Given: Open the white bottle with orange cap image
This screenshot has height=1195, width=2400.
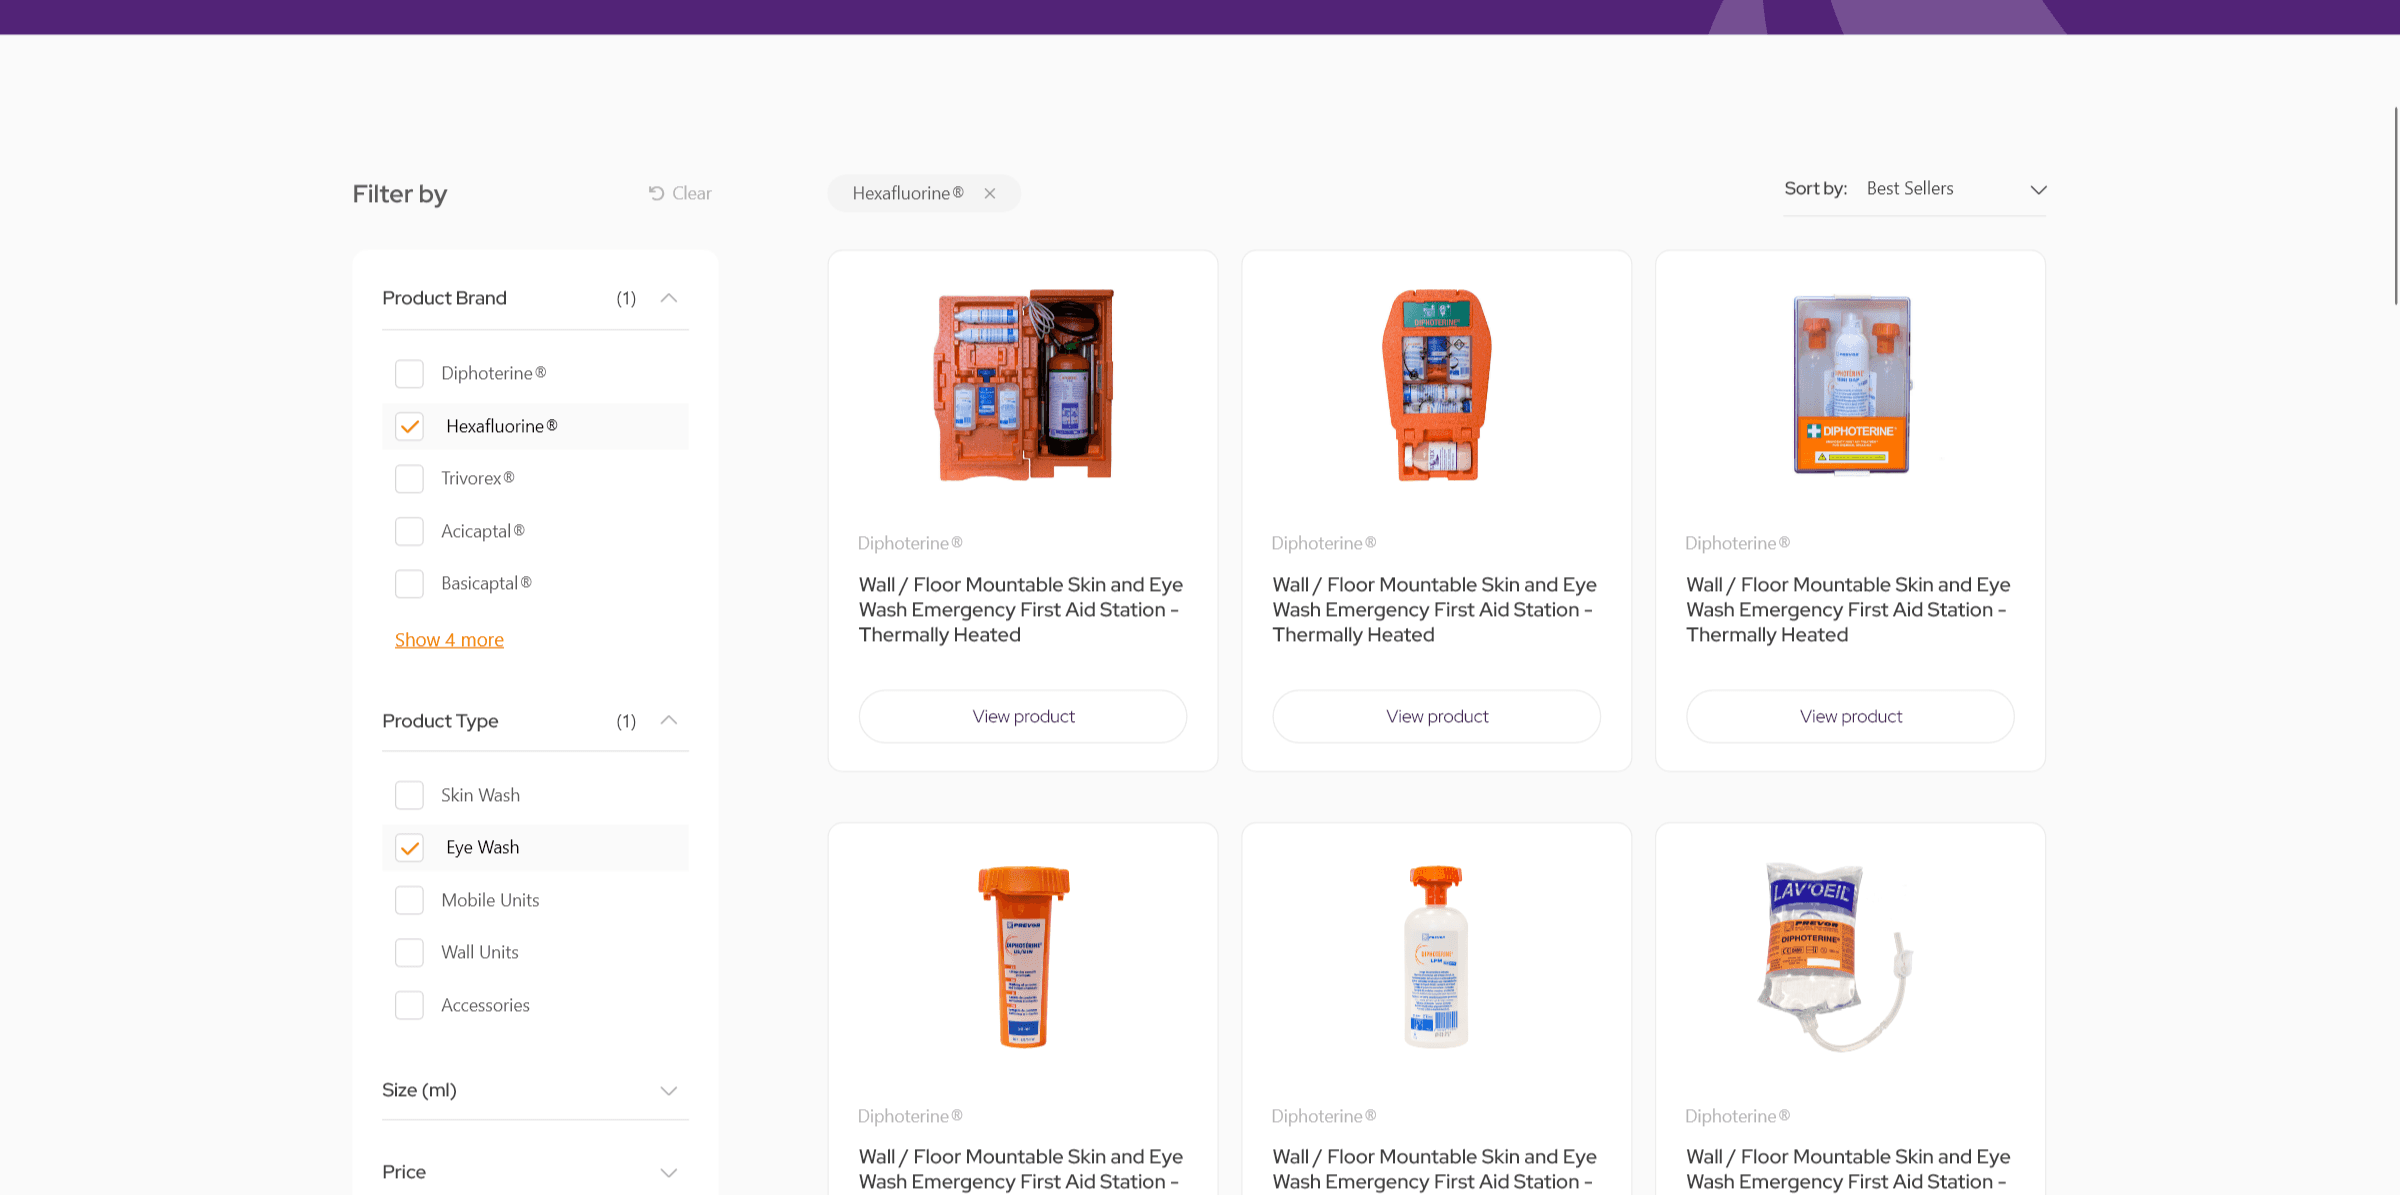Looking at the screenshot, I should coord(1437,957).
